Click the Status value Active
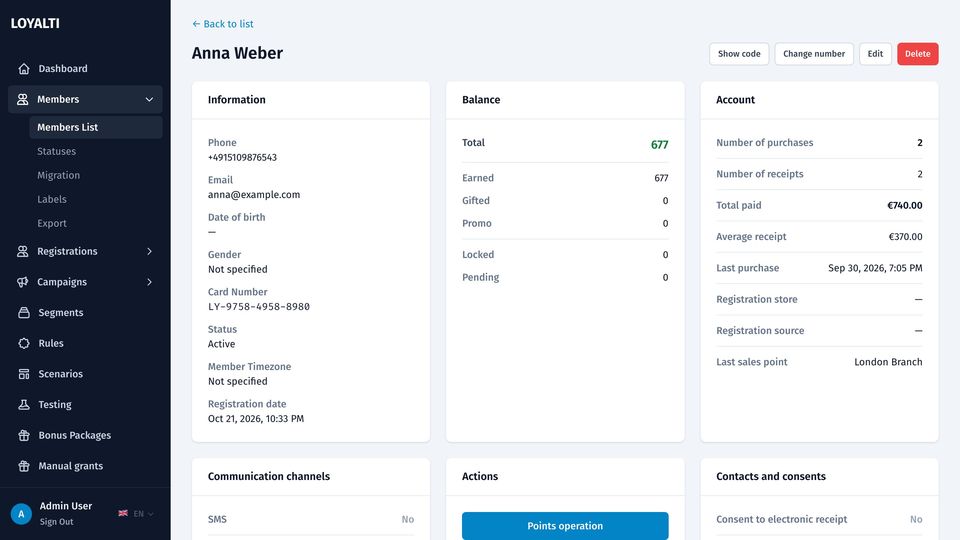Viewport: 960px width, 540px height. (222, 344)
